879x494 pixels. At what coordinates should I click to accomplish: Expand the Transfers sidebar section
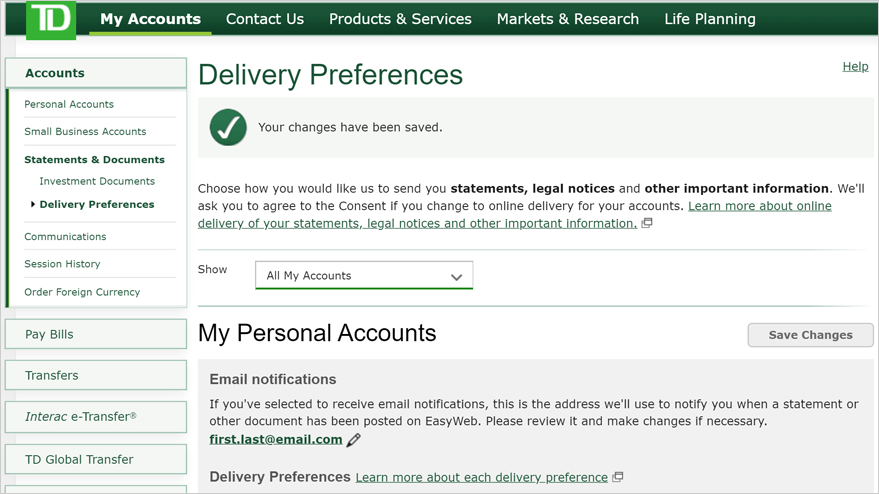pos(96,375)
